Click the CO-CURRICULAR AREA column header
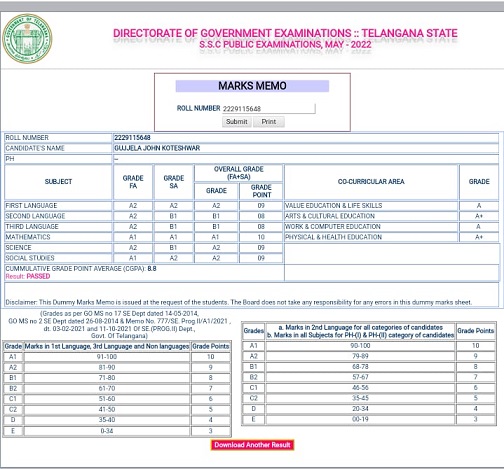This screenshot has width=504, height=469. pos(371,182)
